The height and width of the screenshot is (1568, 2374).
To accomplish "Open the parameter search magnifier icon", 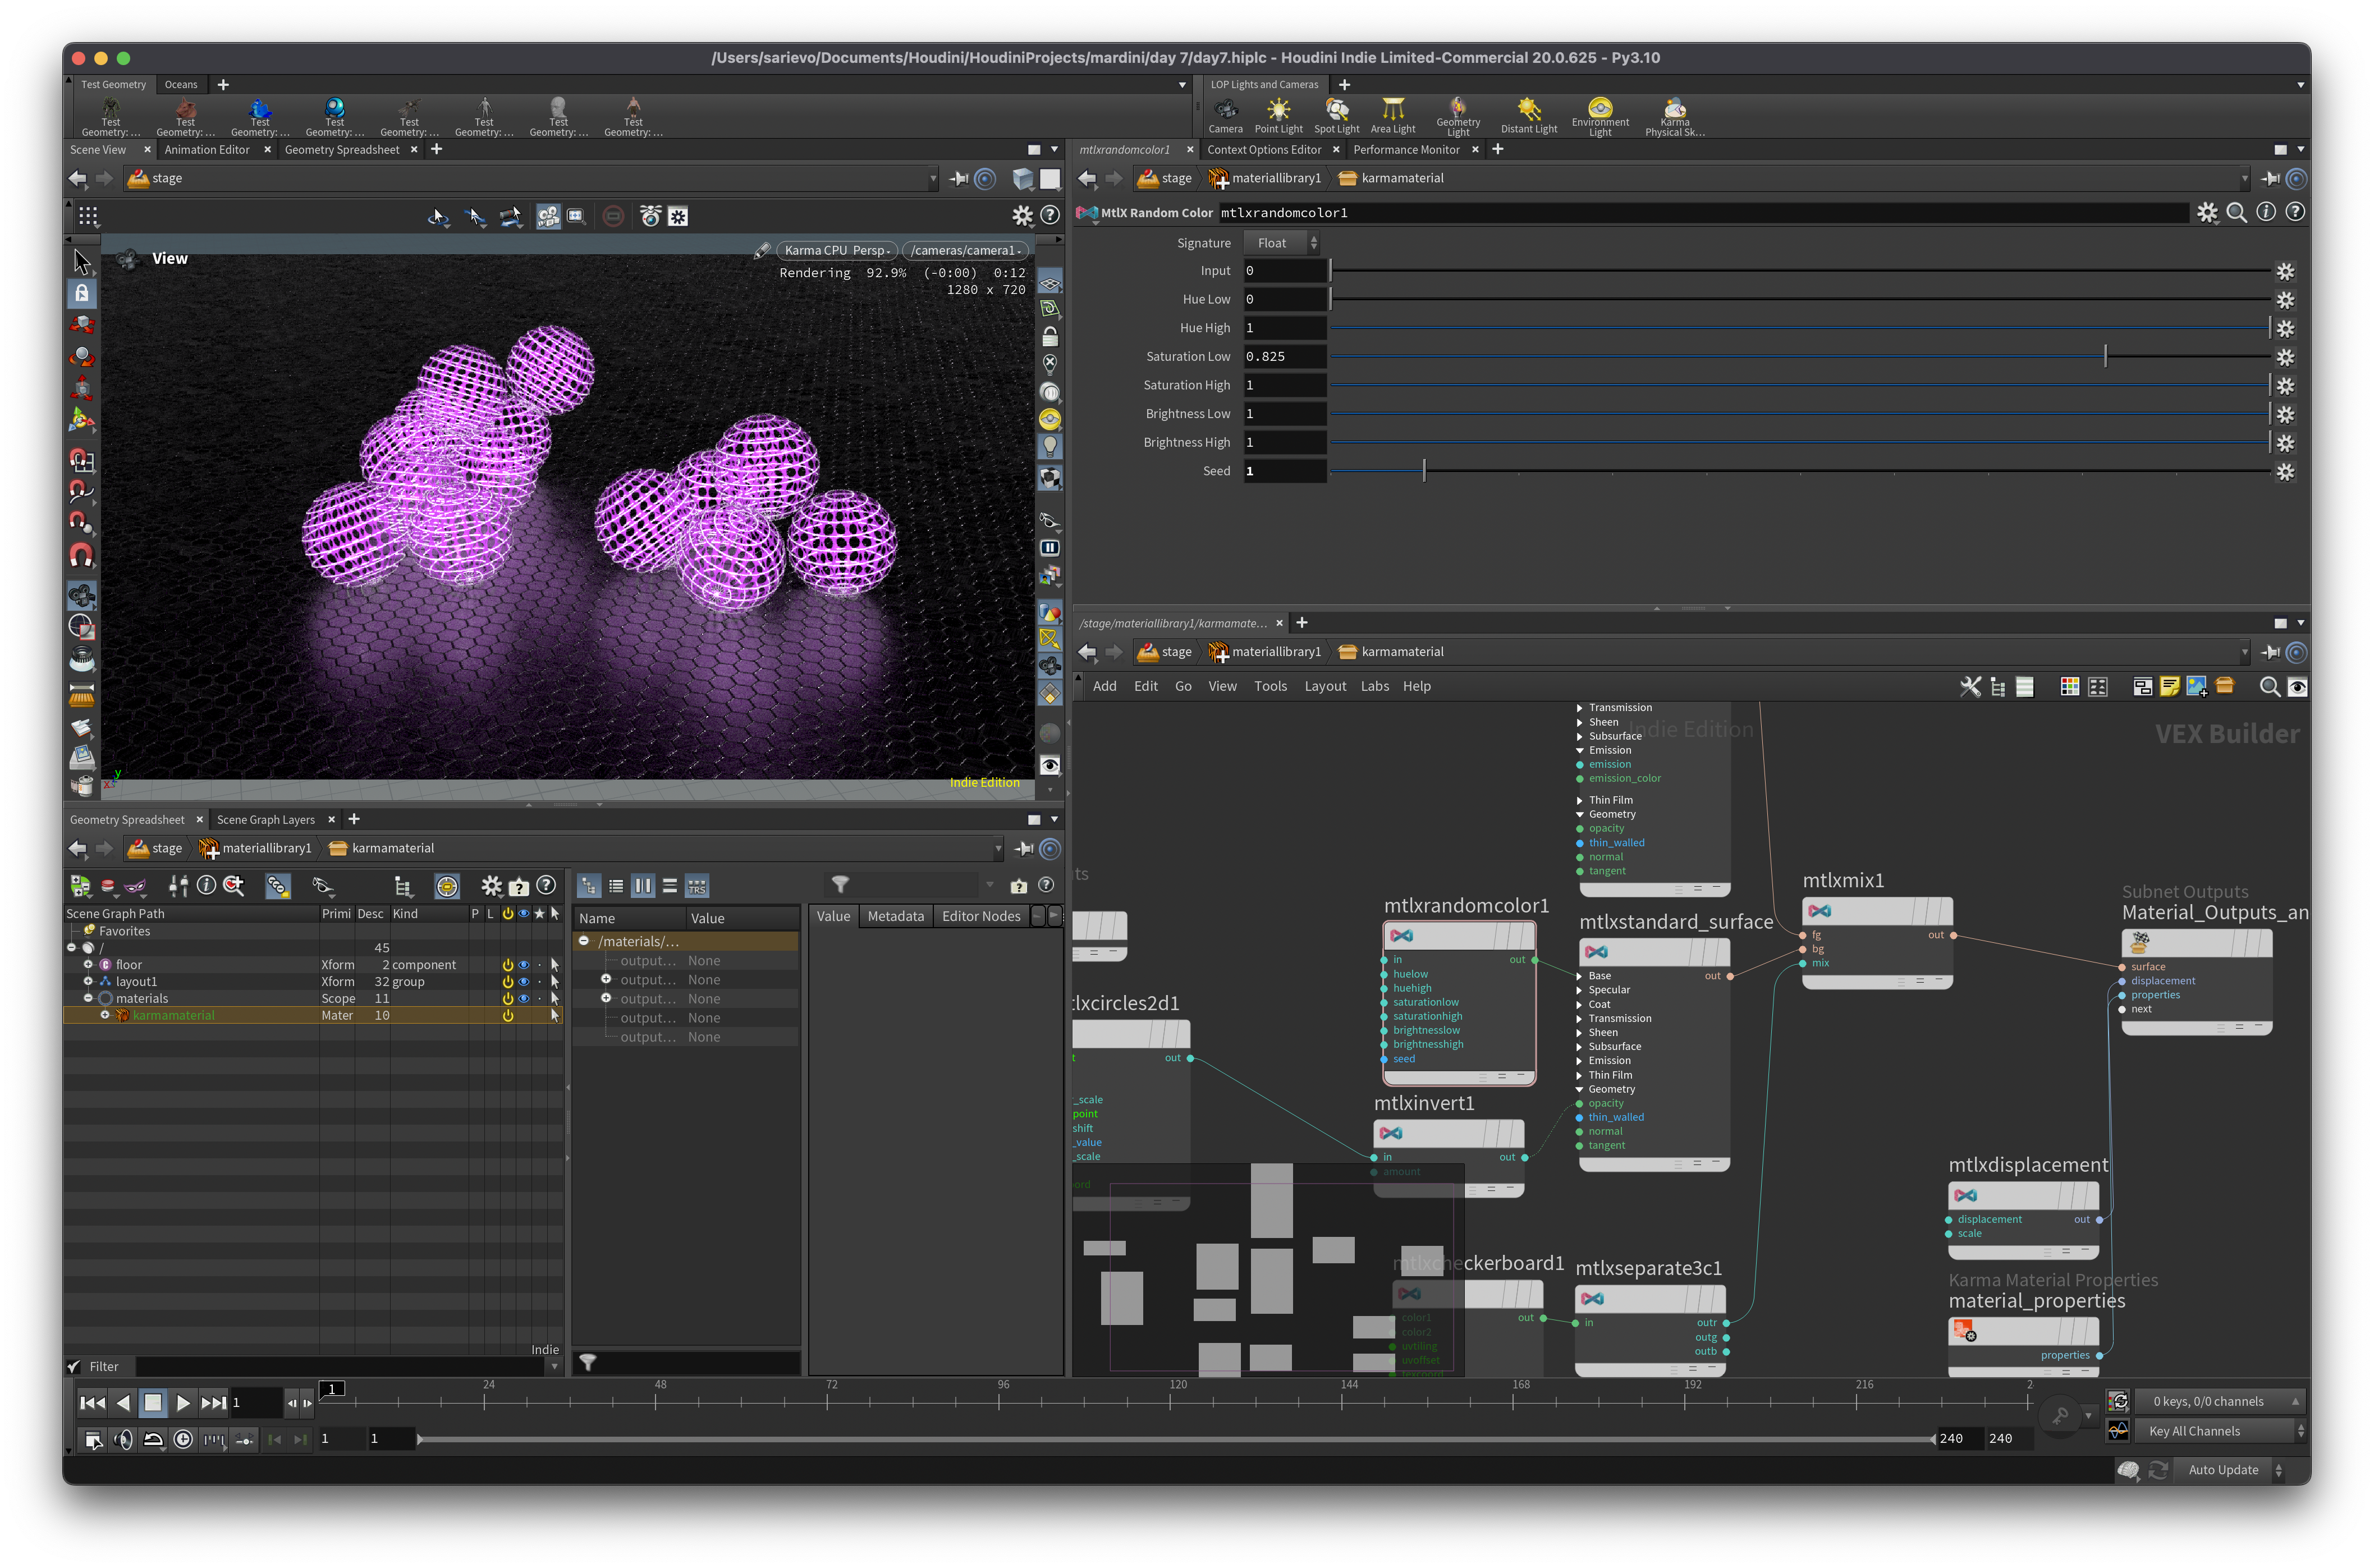I will tap(2237, 212).
